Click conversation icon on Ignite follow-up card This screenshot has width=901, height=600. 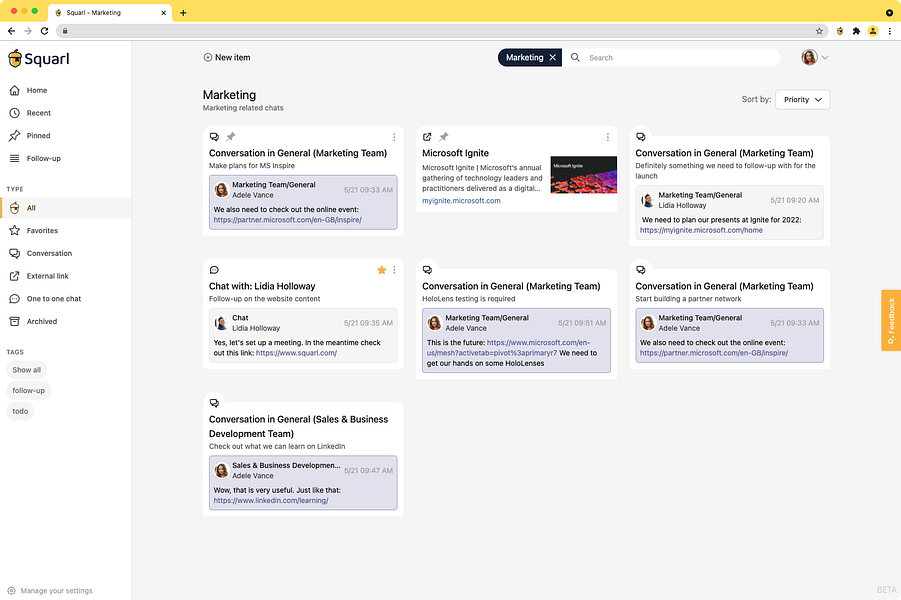[641, 137]
